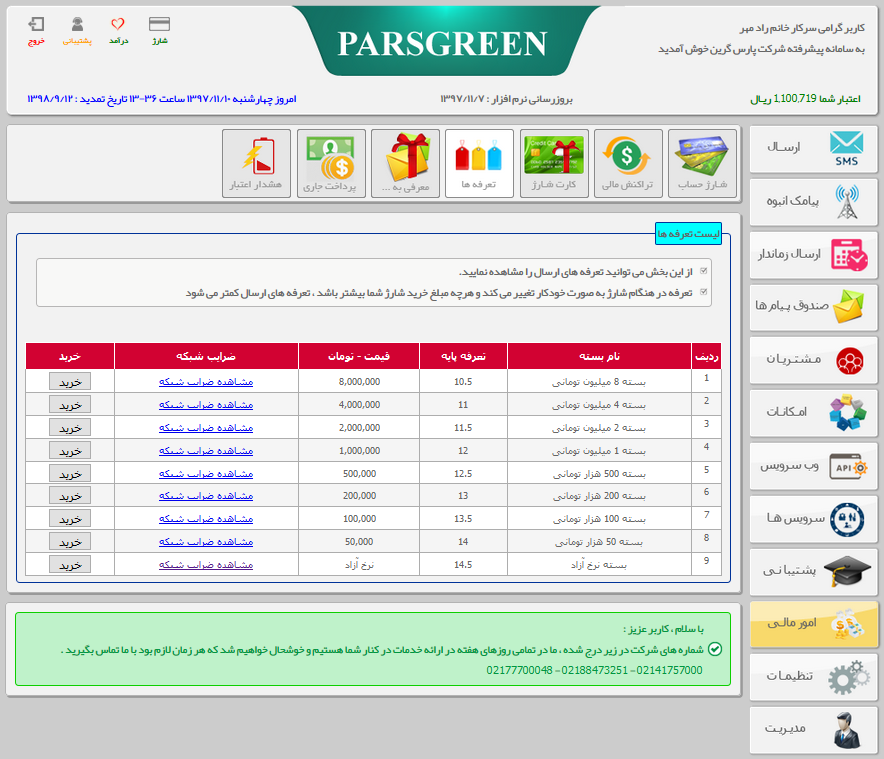Open the صندوق پیام ها inbox icon
The height and width of the screenshot is (759, 884).
click(x=814, y=307)
